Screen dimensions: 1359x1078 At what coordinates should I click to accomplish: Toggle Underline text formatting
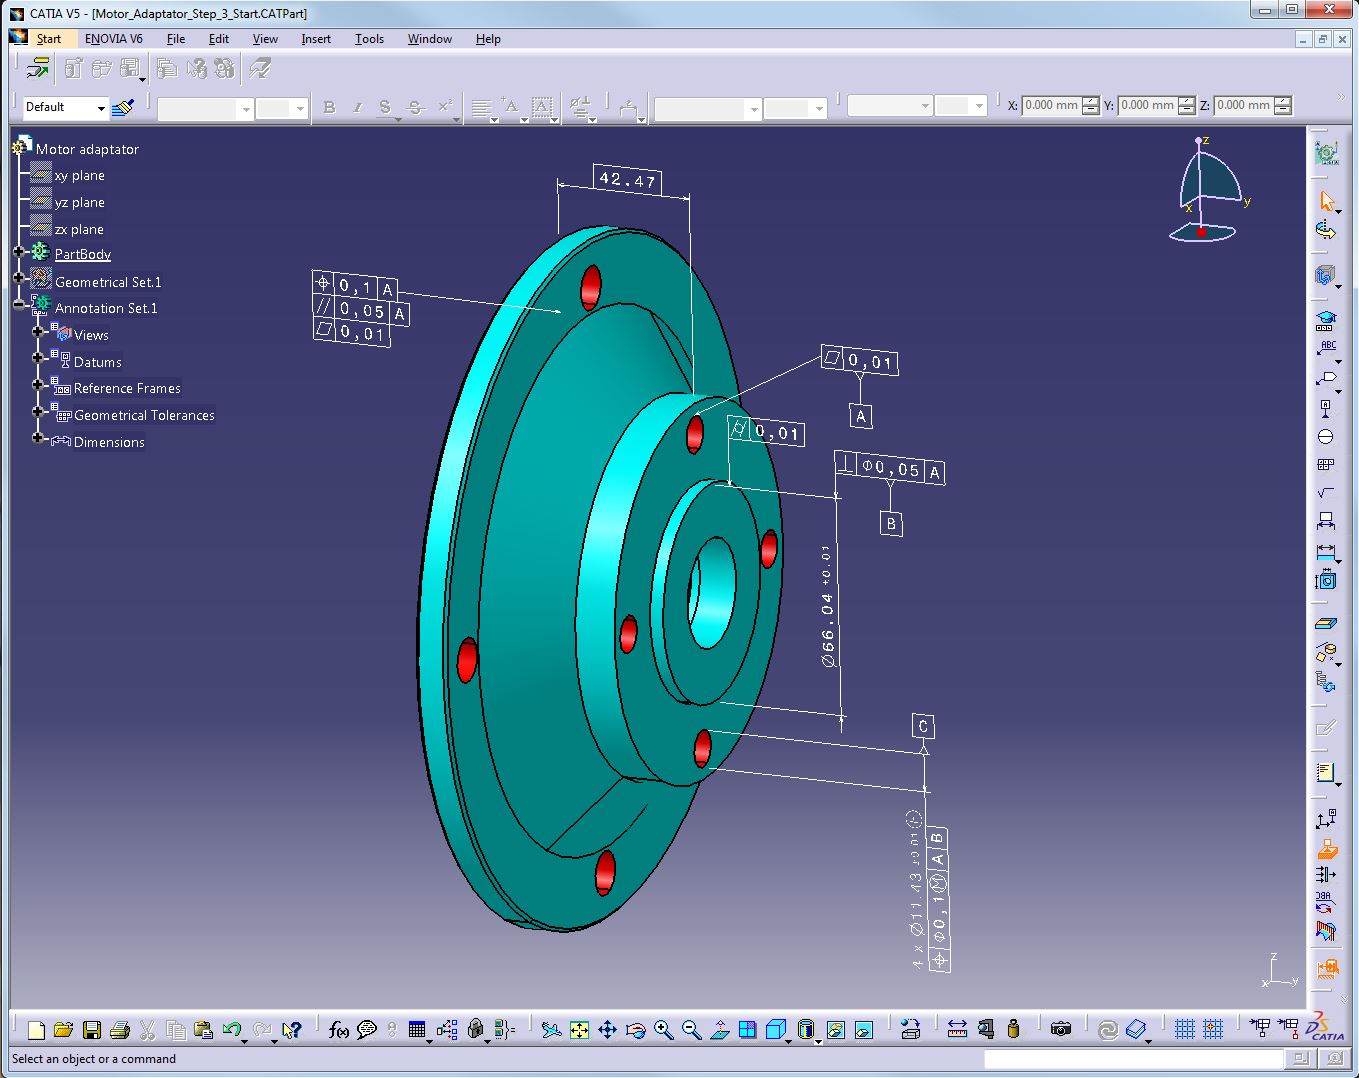pos(385,107)
